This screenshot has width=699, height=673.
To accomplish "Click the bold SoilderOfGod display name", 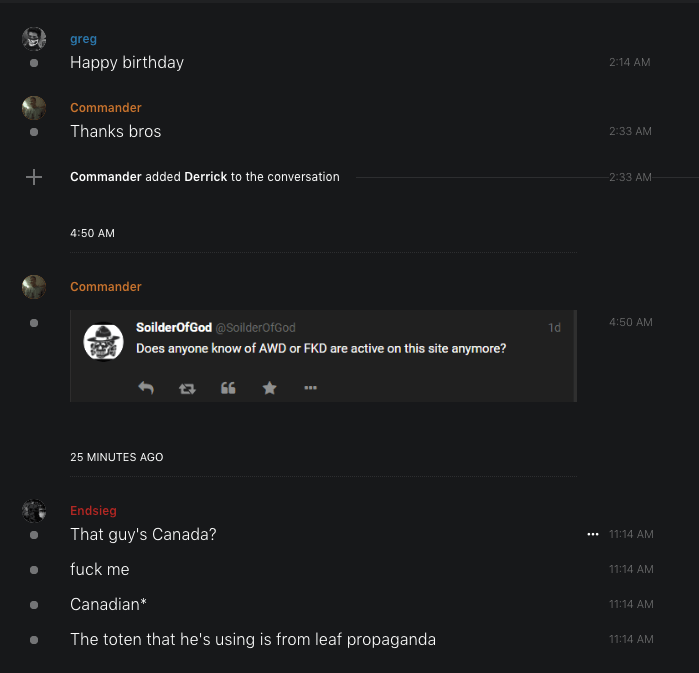I will [x=173, y=328].
